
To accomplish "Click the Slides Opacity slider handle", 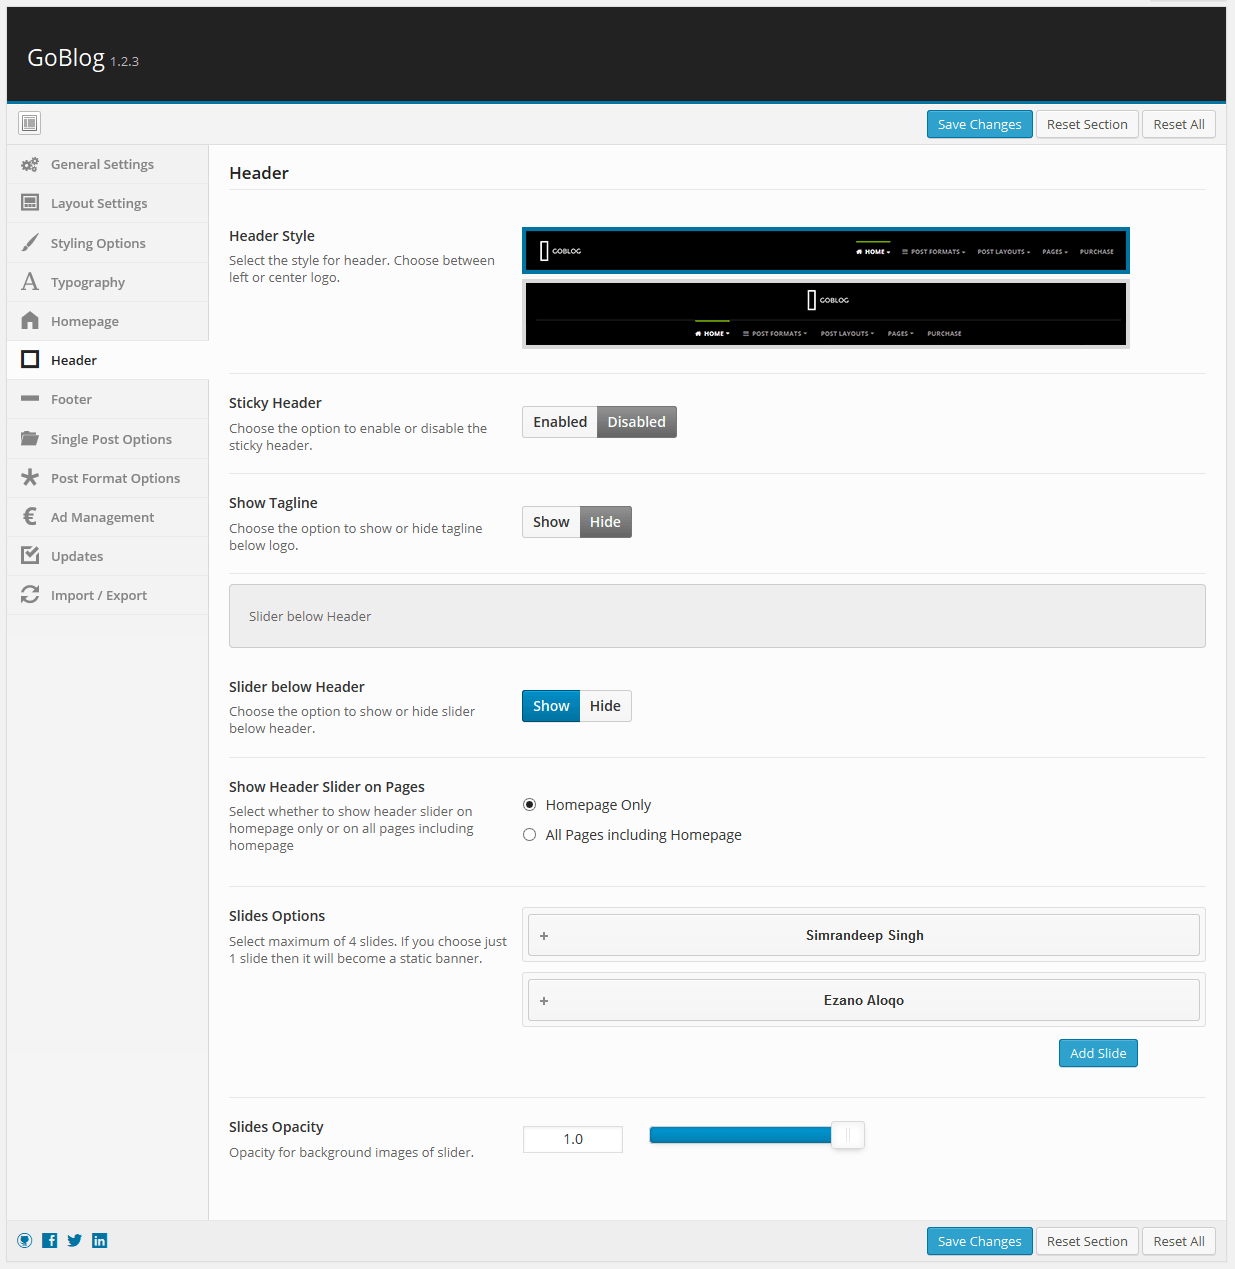I will (848, 1135).
